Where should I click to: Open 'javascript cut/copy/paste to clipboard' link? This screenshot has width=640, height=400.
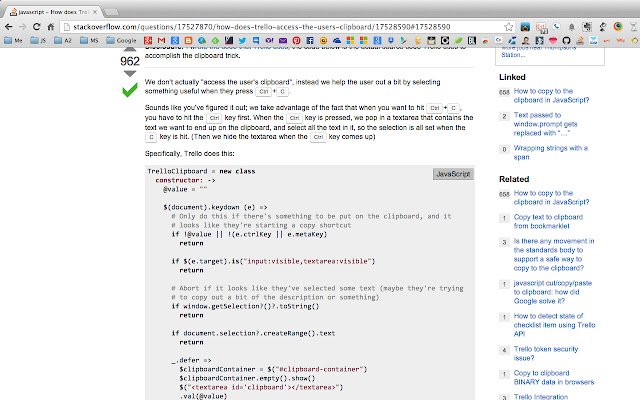point(553,292)
